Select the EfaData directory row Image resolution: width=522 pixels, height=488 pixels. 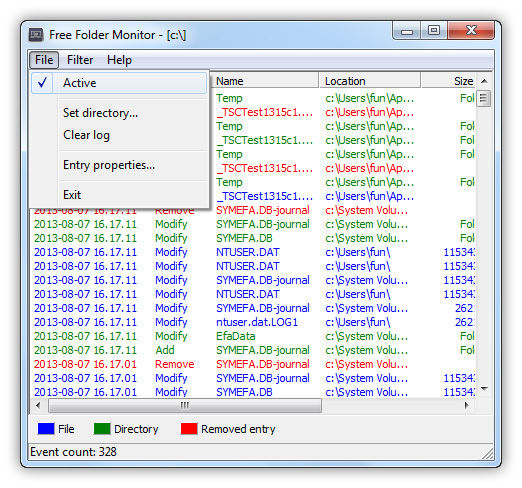pyautogui.click(x=253, y=336)
